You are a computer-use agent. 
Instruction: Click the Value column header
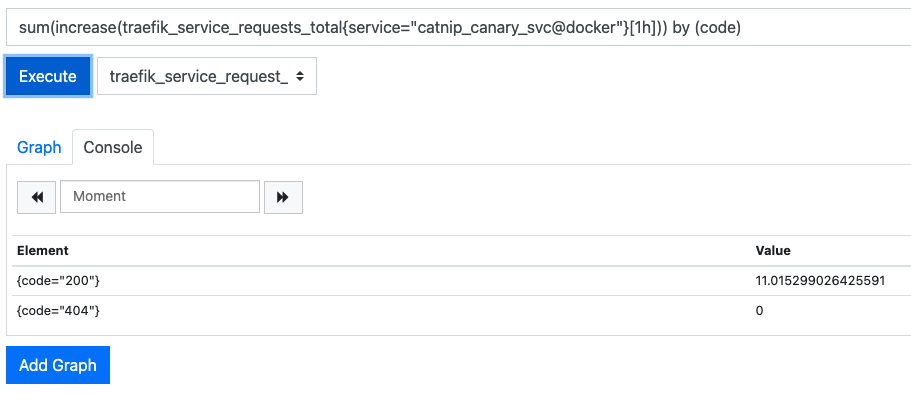coord(773,251)
